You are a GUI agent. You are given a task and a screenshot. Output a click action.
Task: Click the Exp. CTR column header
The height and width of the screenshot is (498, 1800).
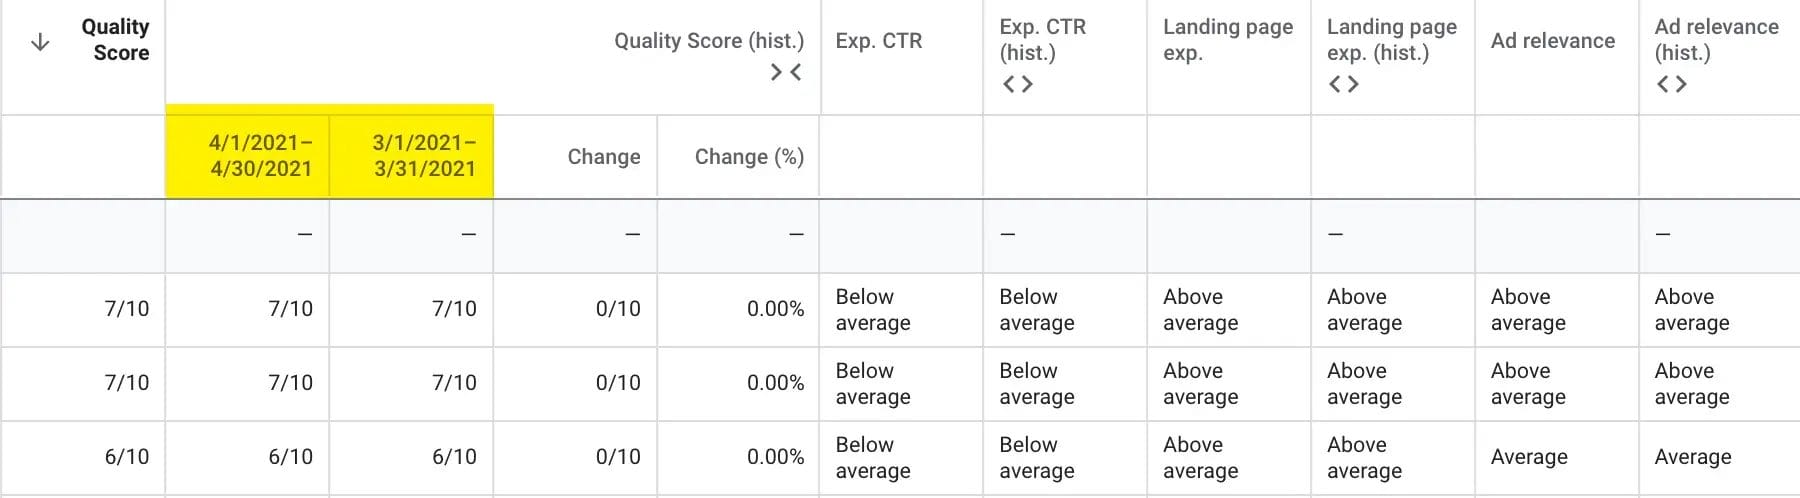tap(878, 41)
